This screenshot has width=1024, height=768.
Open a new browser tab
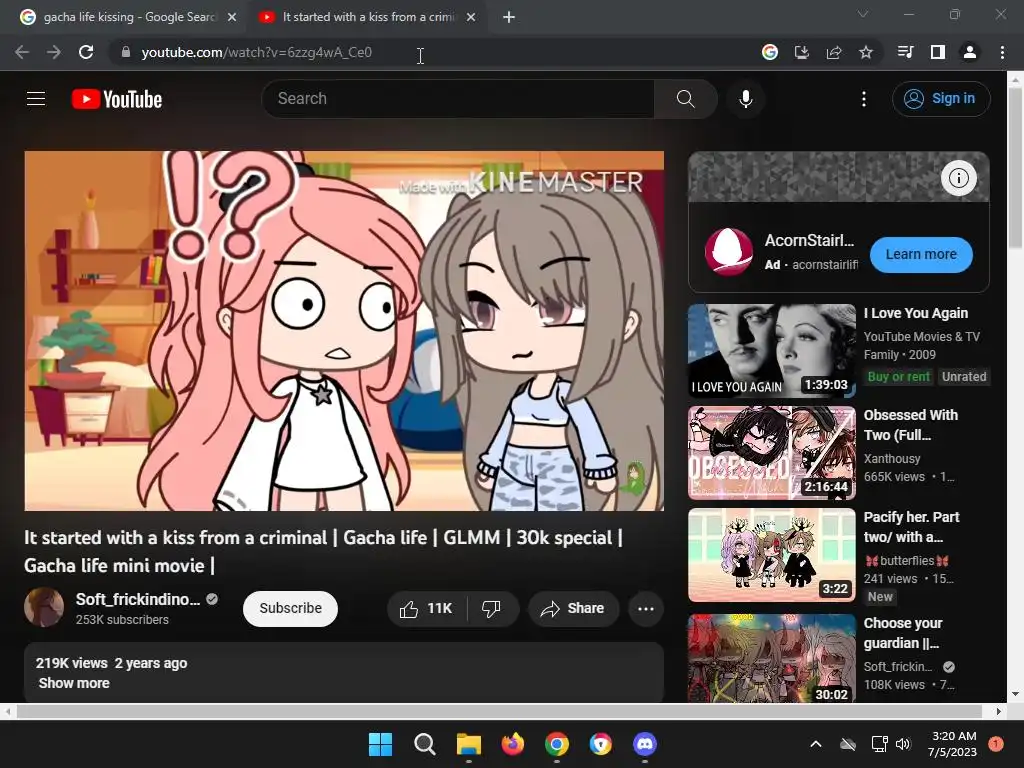[x=509, y=18]
